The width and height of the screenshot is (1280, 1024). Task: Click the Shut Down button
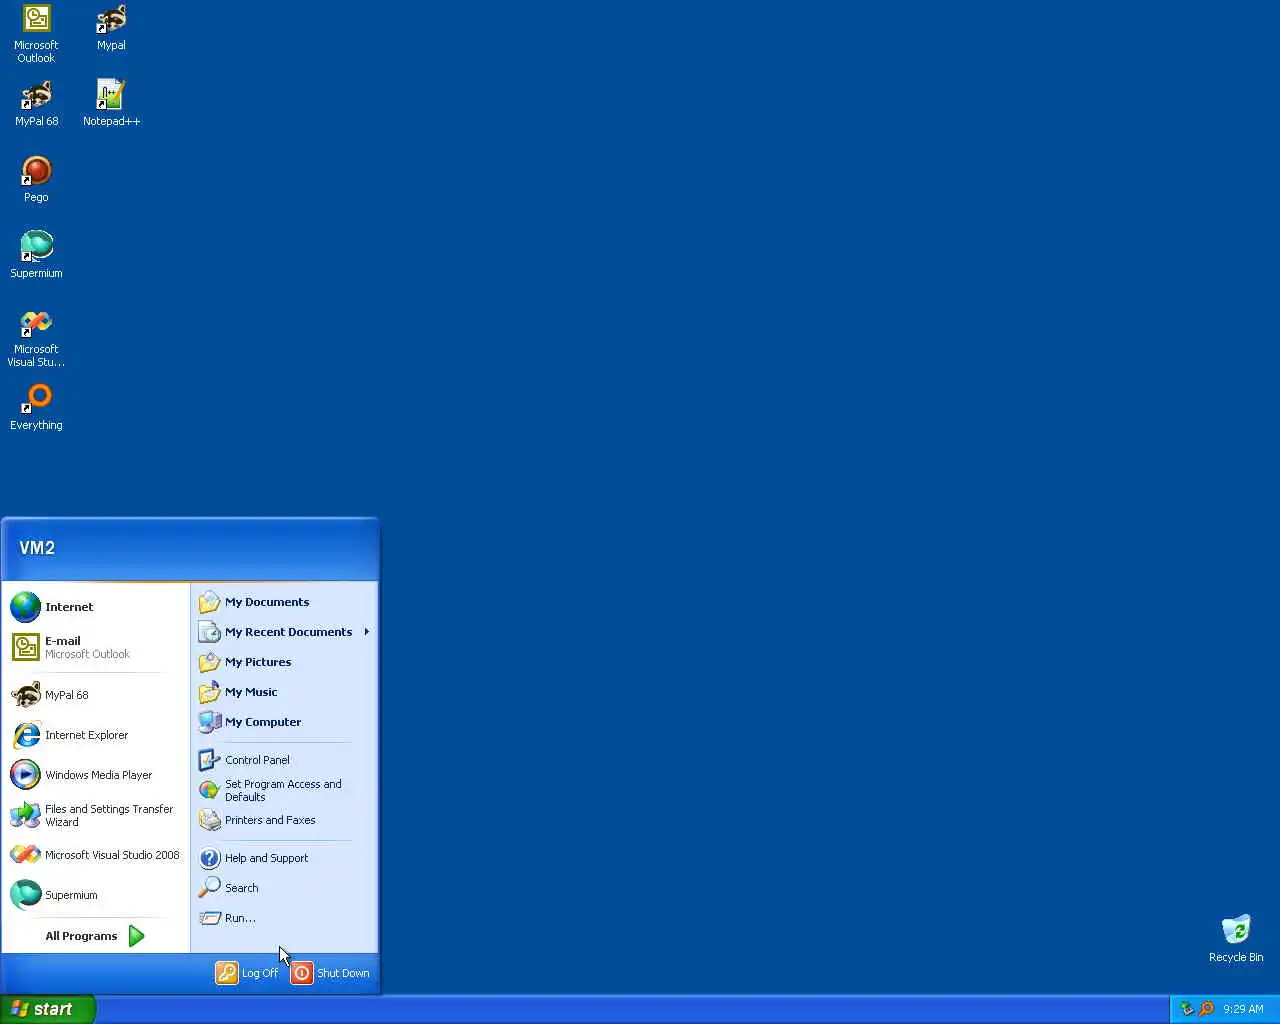point(331,973)
